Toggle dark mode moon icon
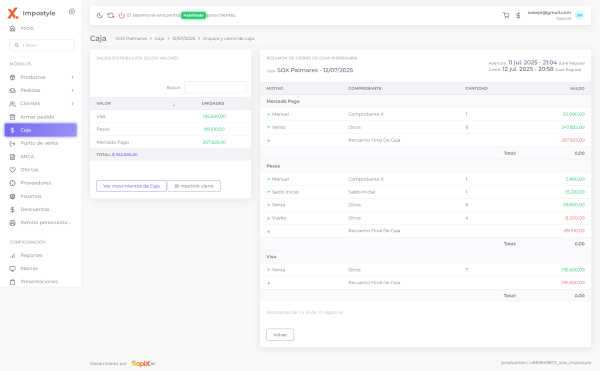The width and height of the screenshot is (600, 371). tap(99, 15)
